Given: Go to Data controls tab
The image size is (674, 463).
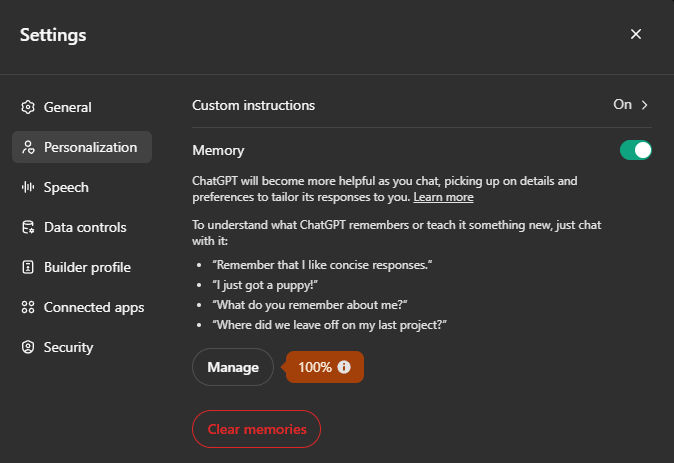Looking at the screenshot, I should [x=82, y=227].
